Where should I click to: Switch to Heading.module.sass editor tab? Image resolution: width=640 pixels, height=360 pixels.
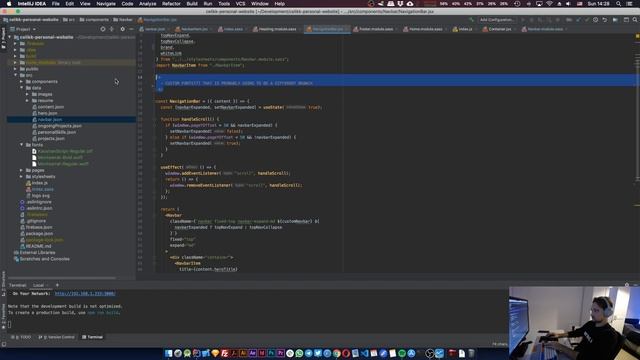(x=278, y=29)
